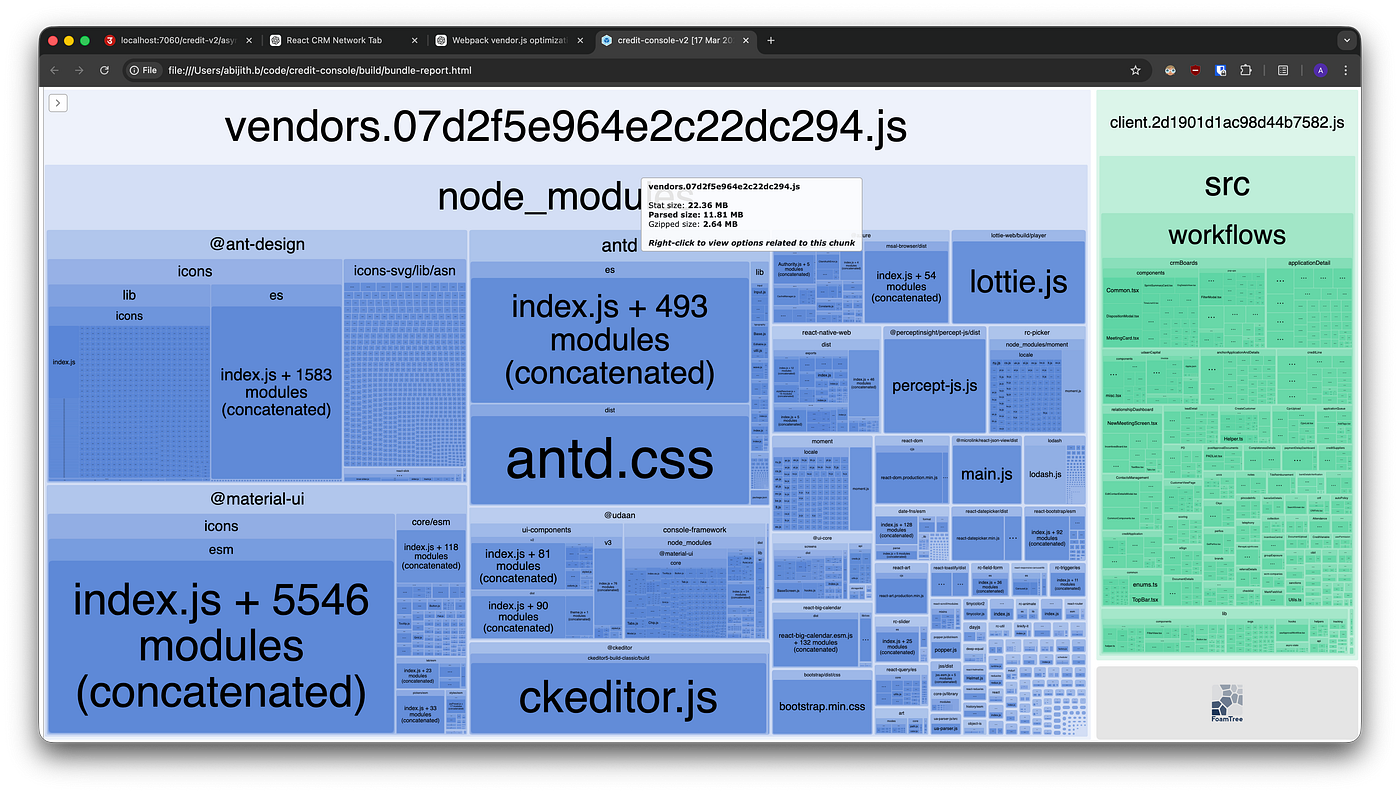This screenshot has width=1400, height=794.
Task: Select index.js + 5546 modules block
Action: pos(221,646)
